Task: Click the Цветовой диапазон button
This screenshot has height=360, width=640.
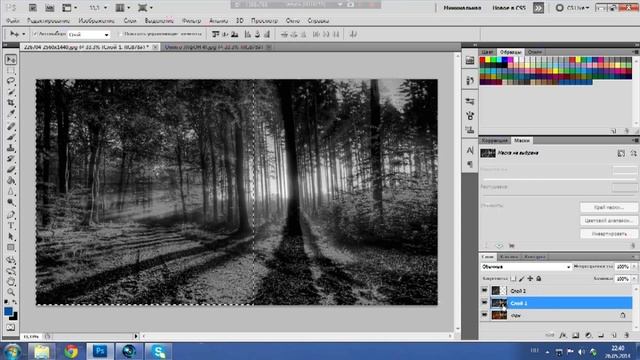Action: 609,220
